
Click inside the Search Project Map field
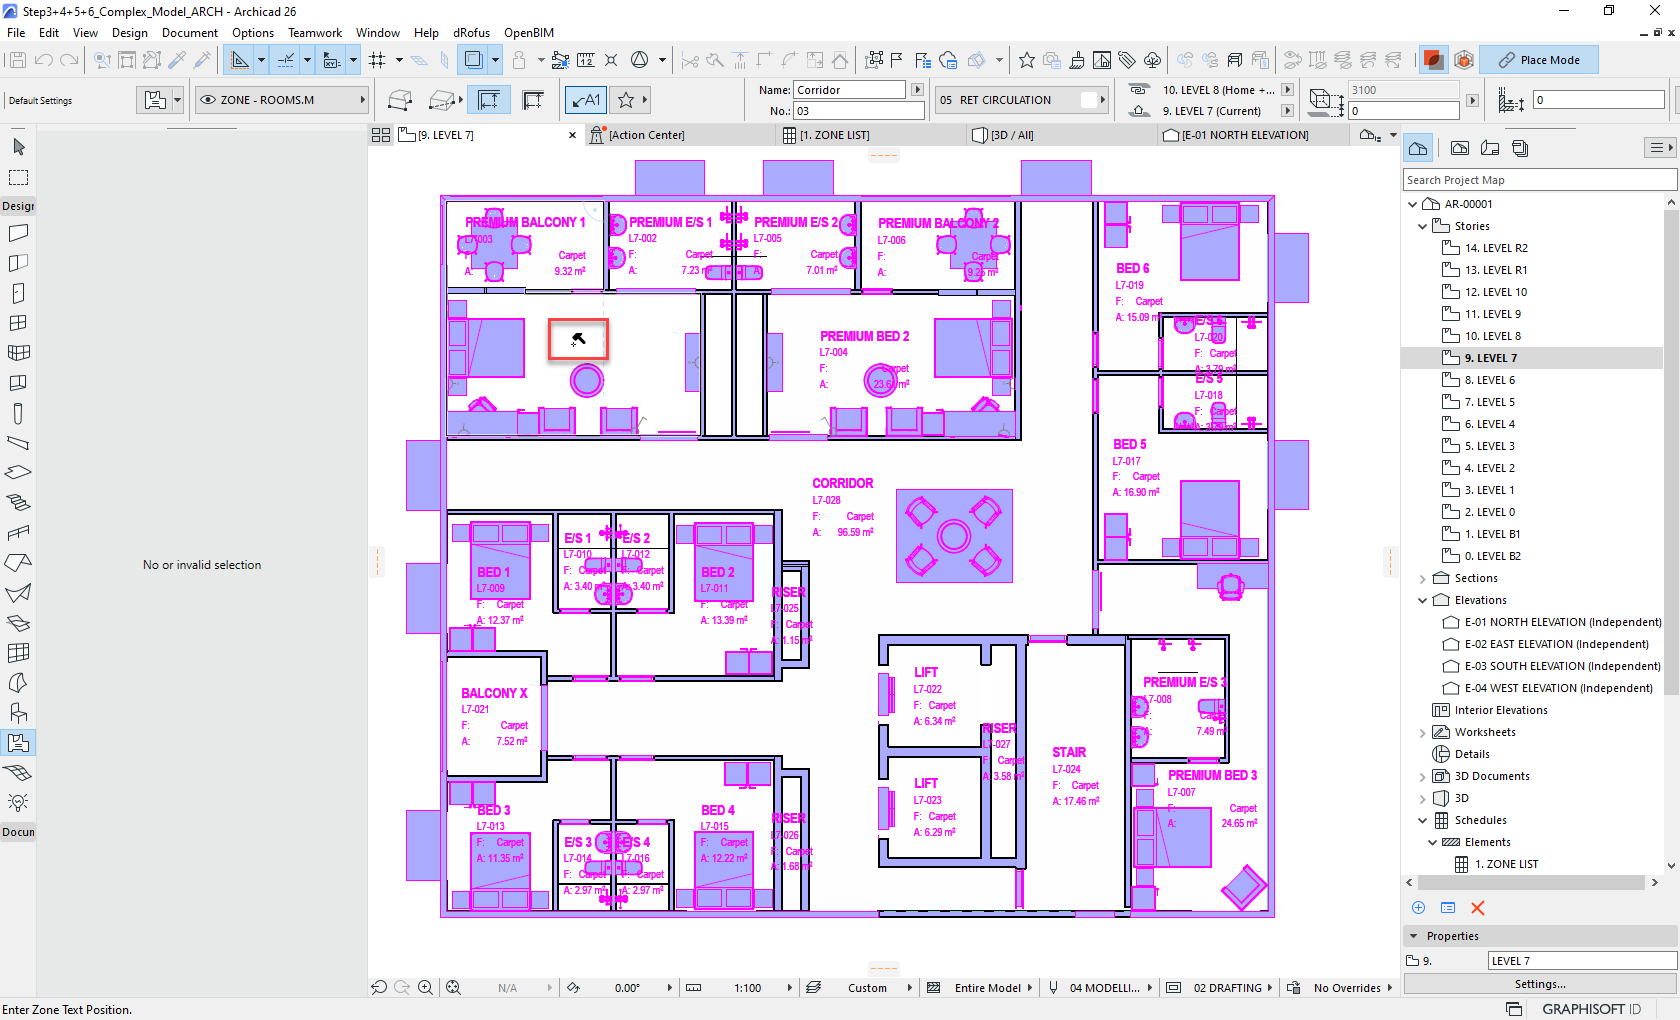pyautogui.click(x=1539, y=179)
